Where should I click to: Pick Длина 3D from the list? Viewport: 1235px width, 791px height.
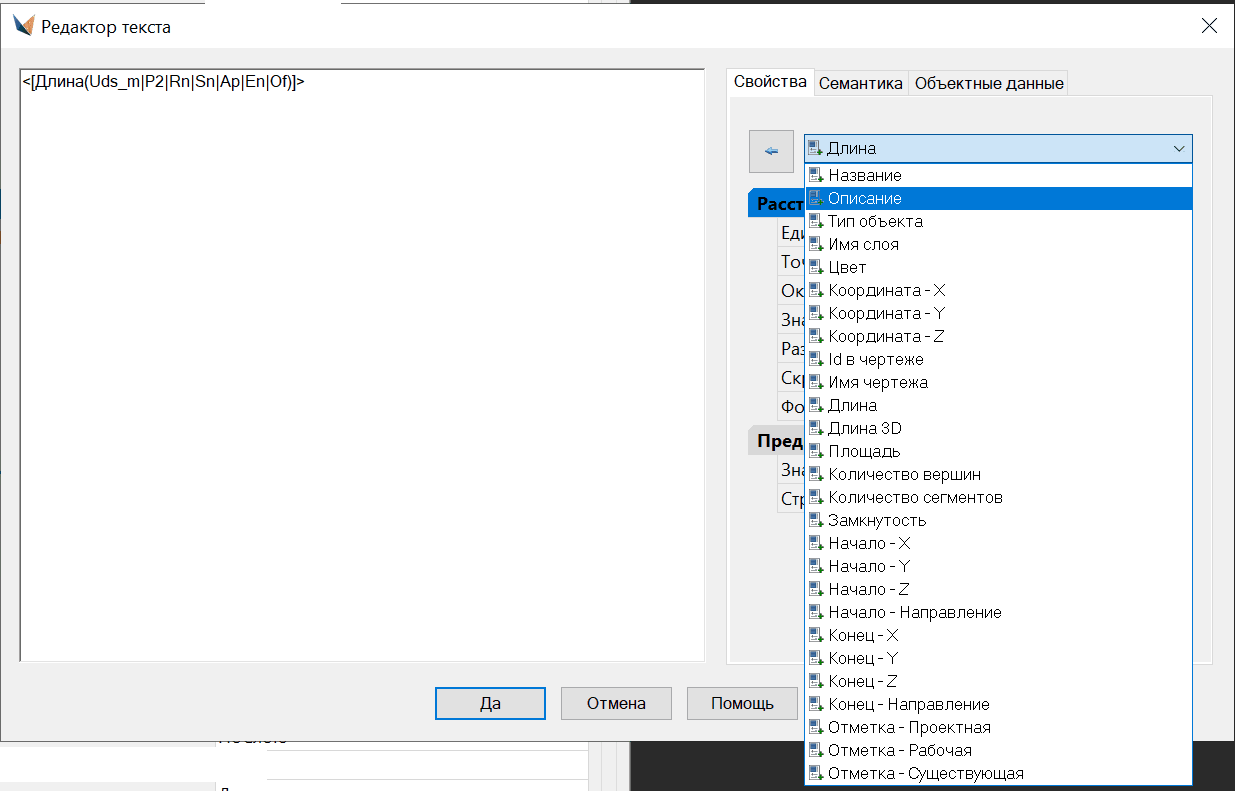[999, 428]
